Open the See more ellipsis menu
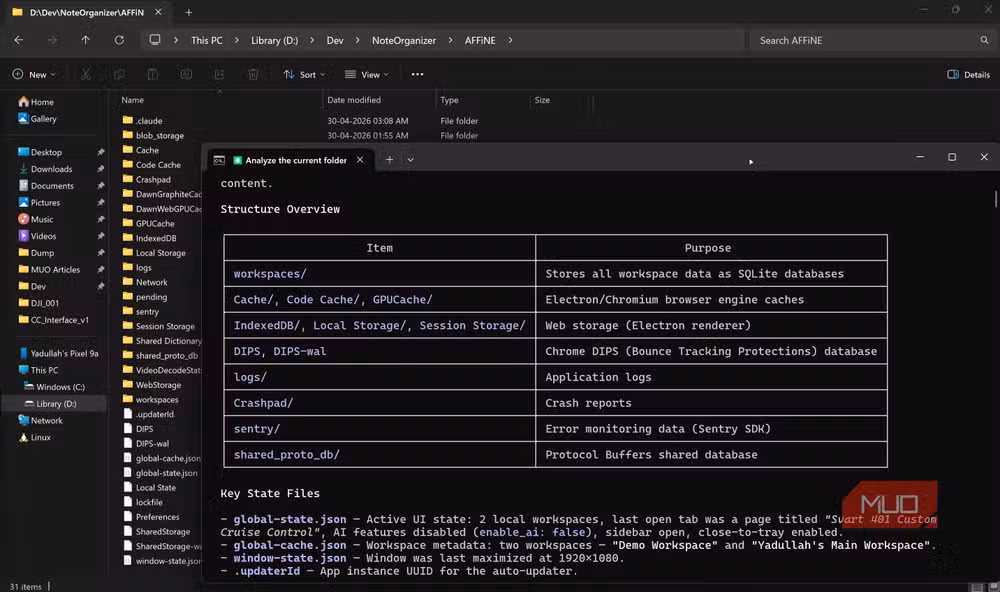The height and width of the screenshot is (592, 1000). [417, 74]
